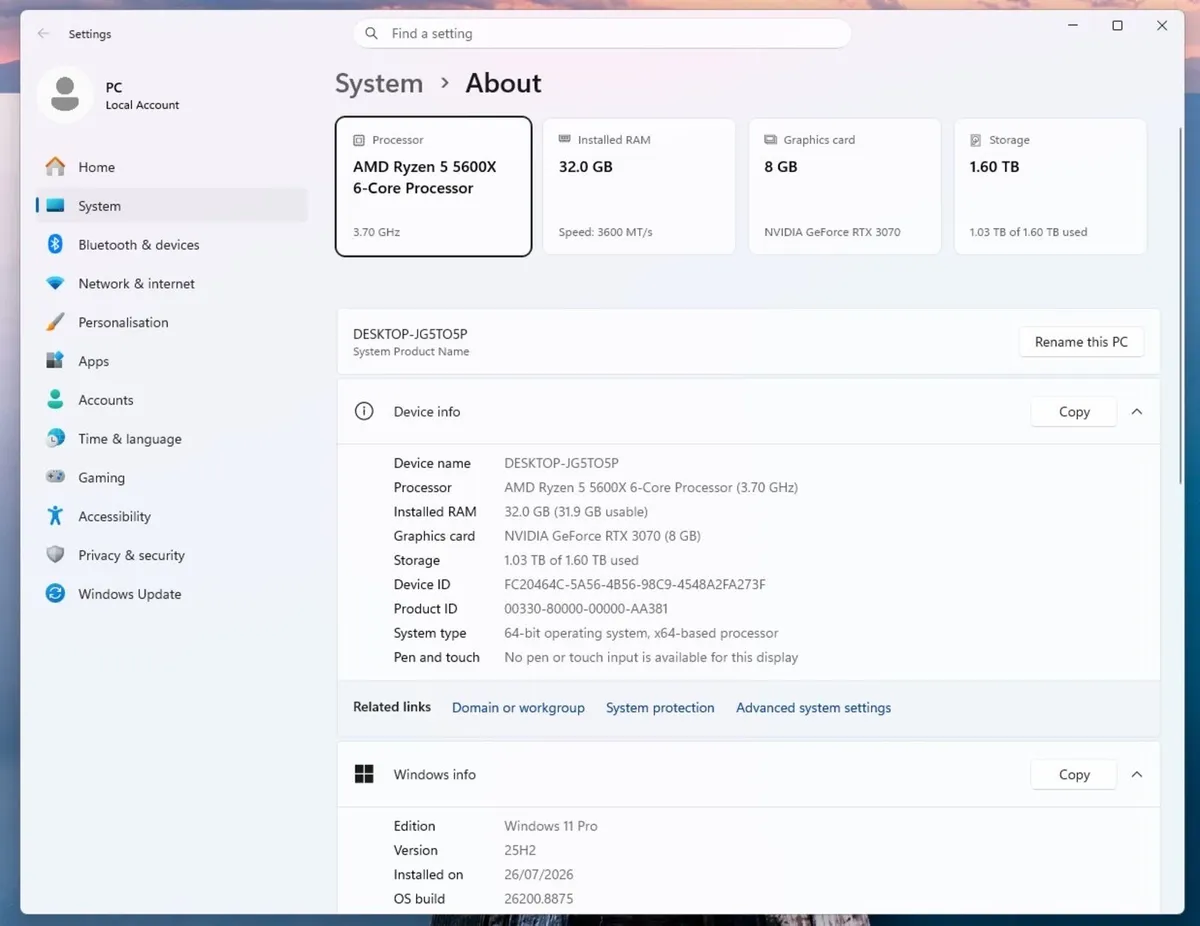The image size is (1200, 926).
Task: Click the OS build value 26200.8875
Action: click(539, 899)
